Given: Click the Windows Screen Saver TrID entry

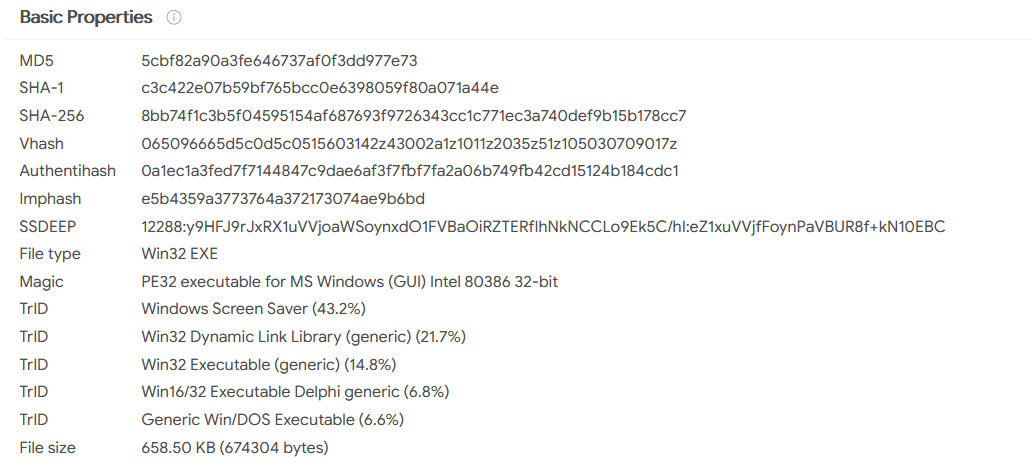Looking at the screenshot, I should coord(254,309).
